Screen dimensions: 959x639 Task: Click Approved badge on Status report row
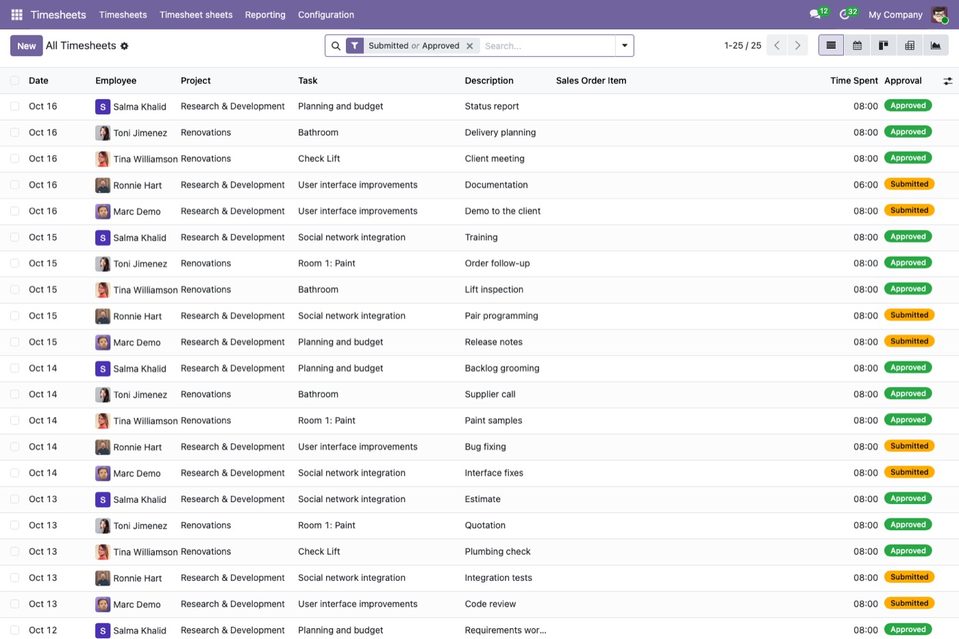point(908,106)
